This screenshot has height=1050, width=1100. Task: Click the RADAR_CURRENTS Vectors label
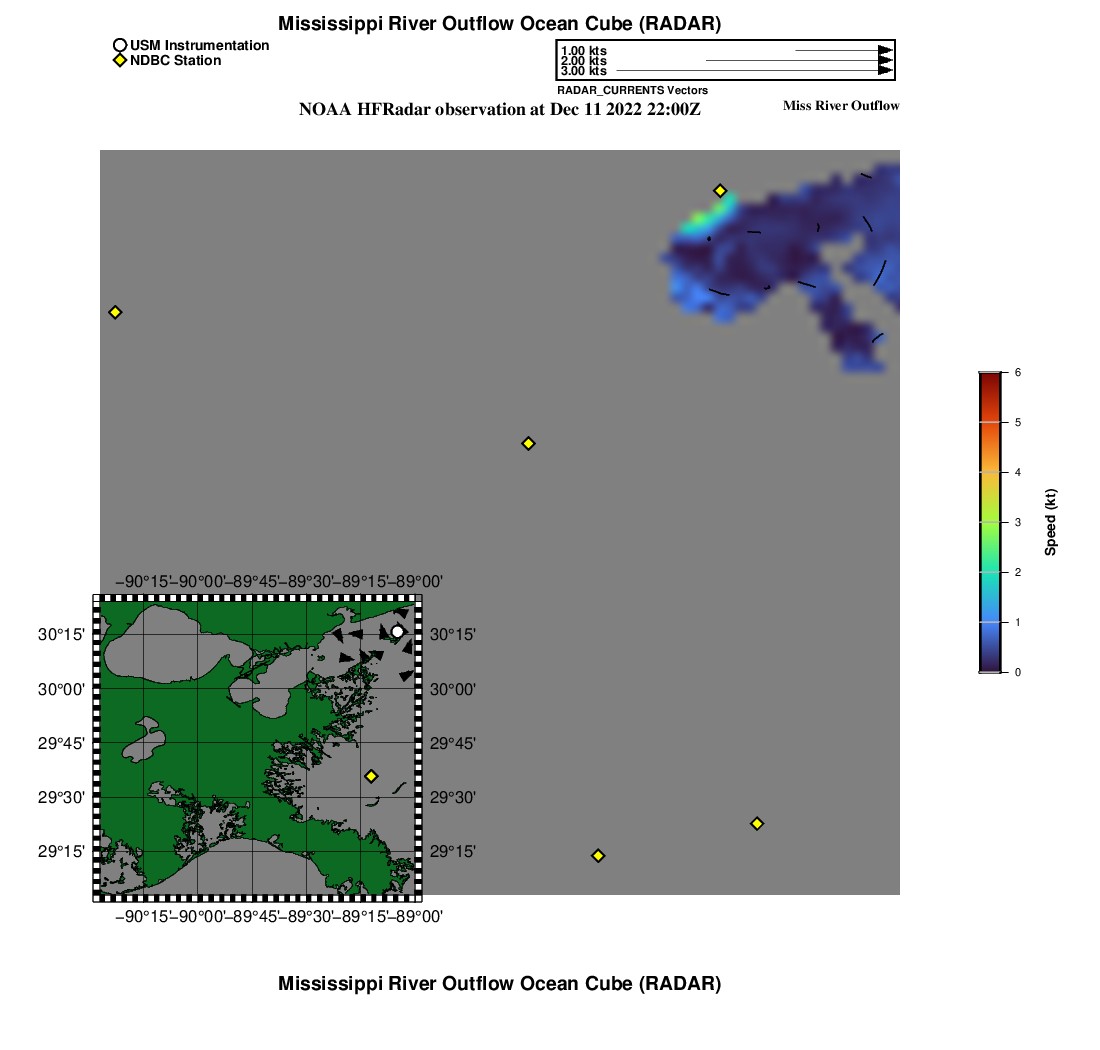pyautogui.click(x=632, y=90)
